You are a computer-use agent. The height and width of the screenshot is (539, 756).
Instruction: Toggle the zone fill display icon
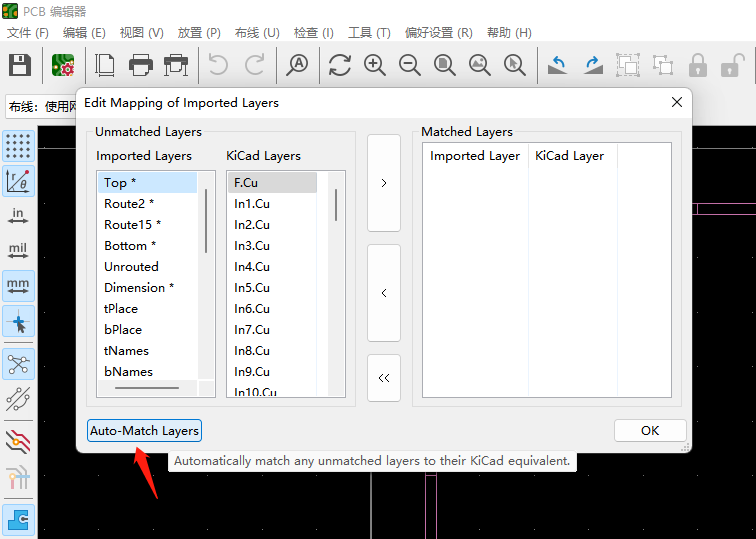(x=18, y=520)
